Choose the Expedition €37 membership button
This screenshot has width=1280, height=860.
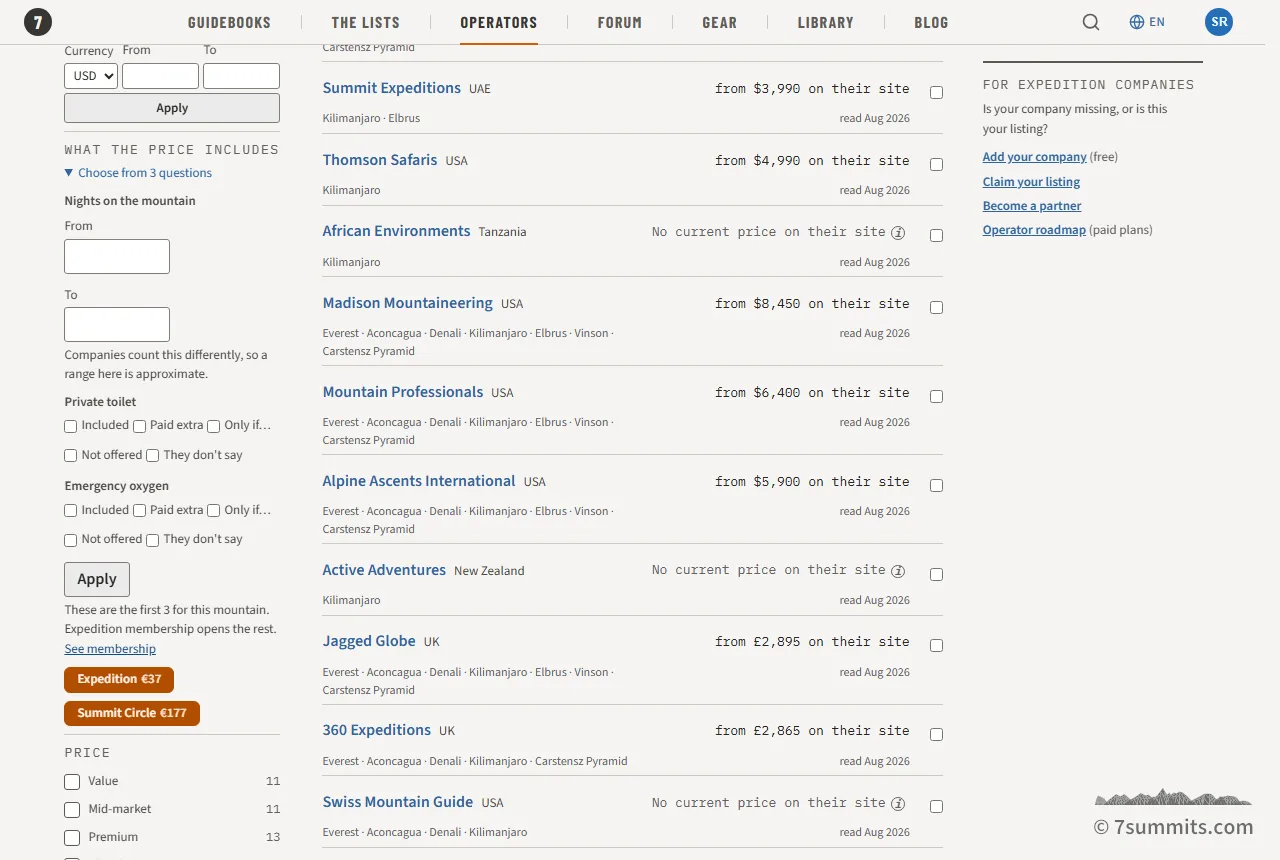pos(119,680)
